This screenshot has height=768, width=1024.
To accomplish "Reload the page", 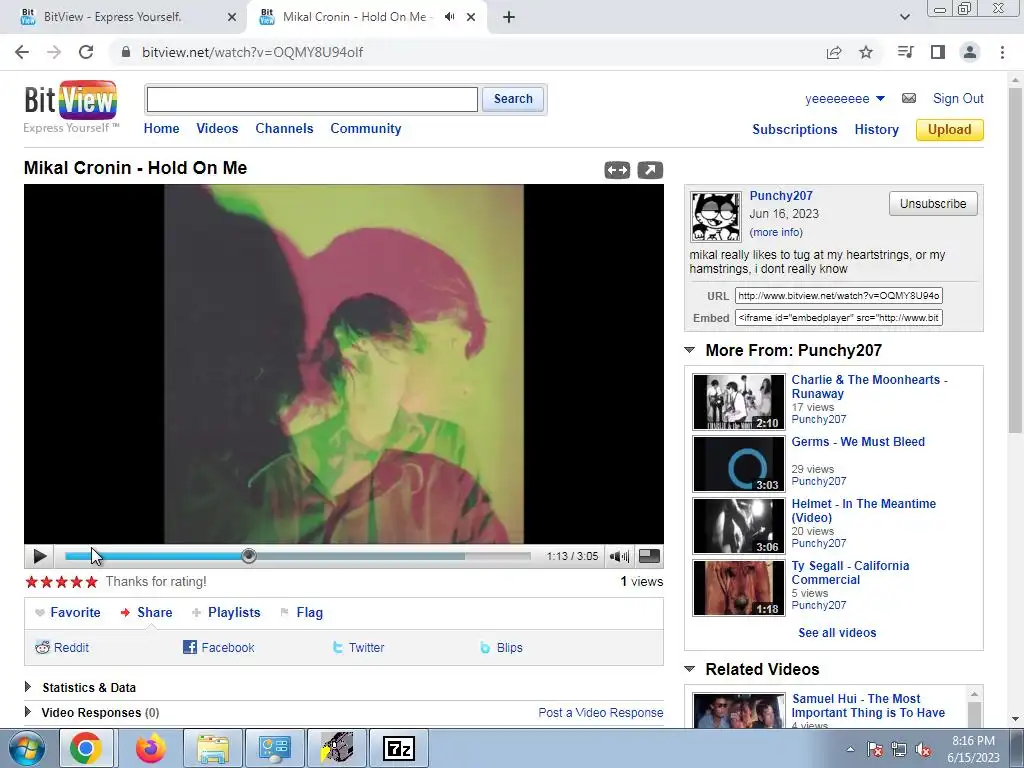I will 86,52.
